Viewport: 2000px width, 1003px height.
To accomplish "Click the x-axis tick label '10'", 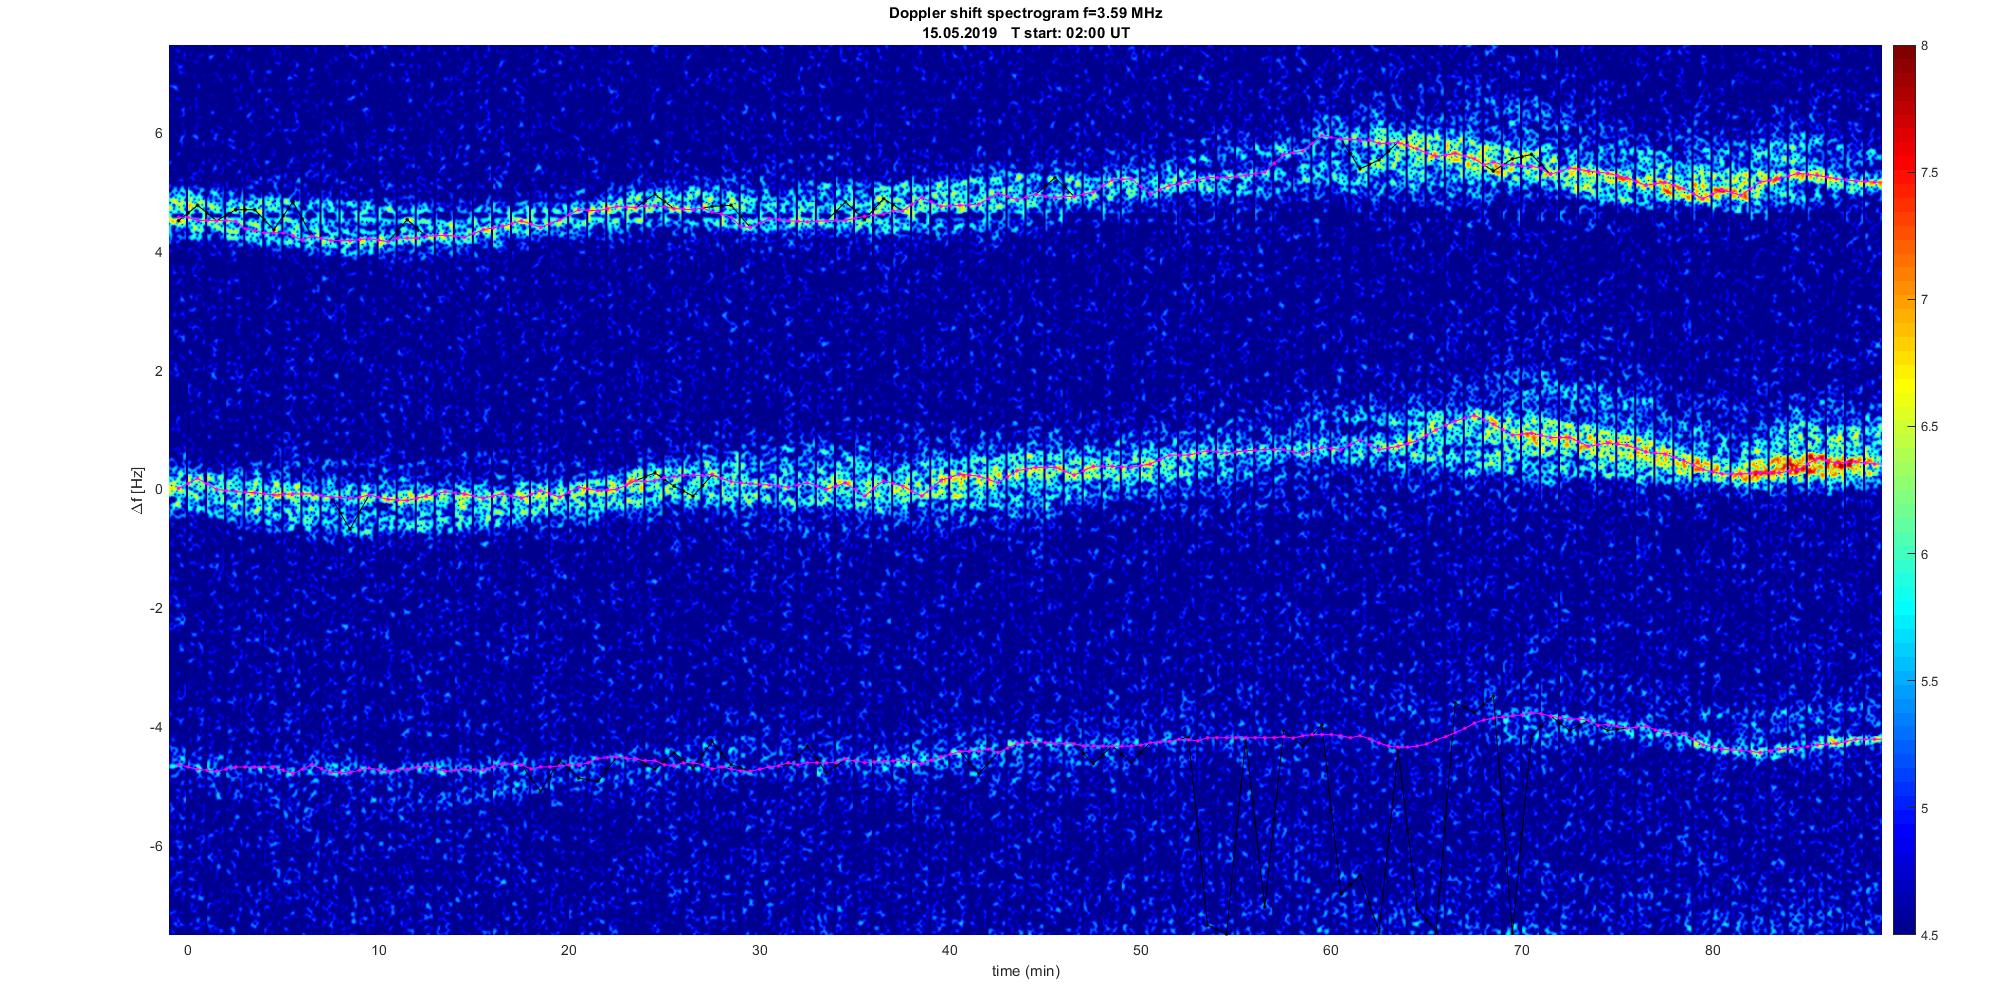I will pos(378,951).
